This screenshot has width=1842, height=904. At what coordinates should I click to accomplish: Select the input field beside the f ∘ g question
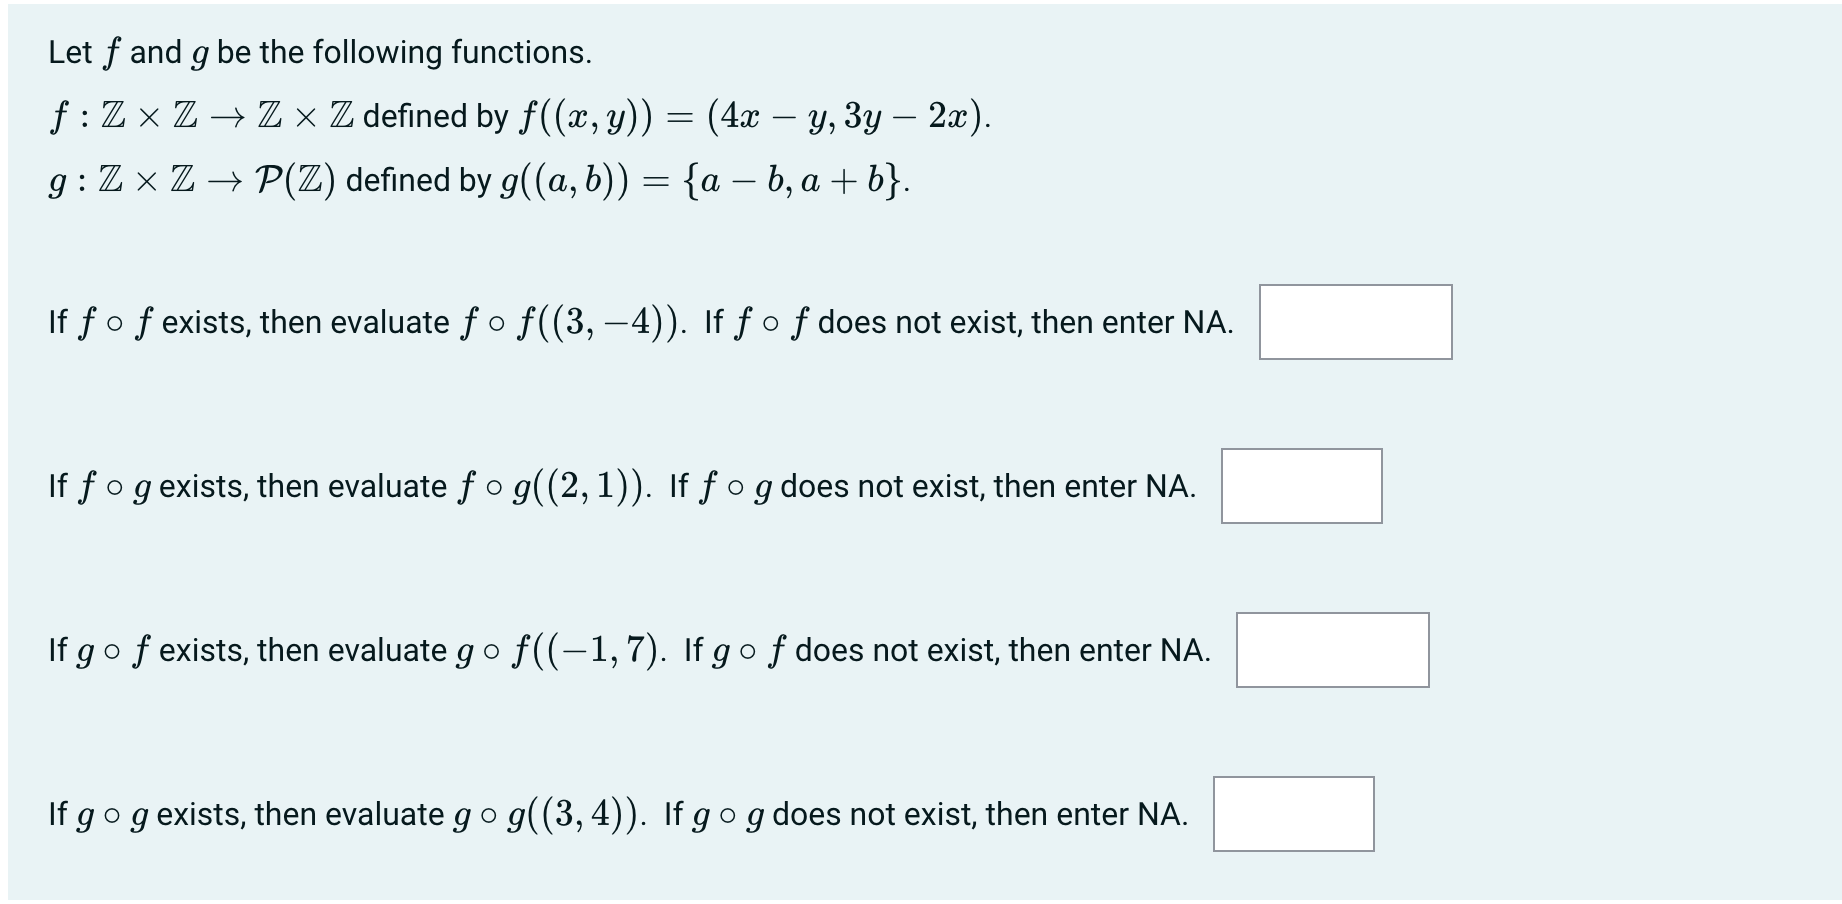point(1301,485)
